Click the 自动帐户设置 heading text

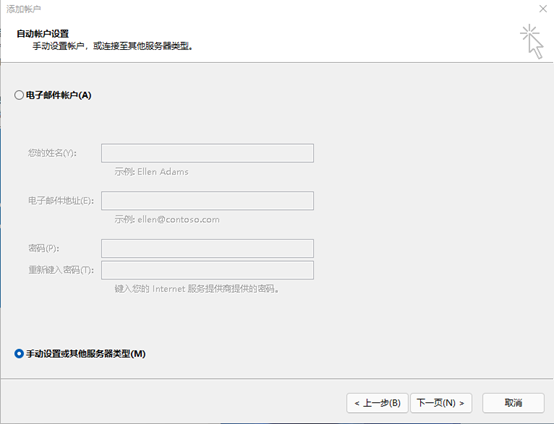[42, 34]
